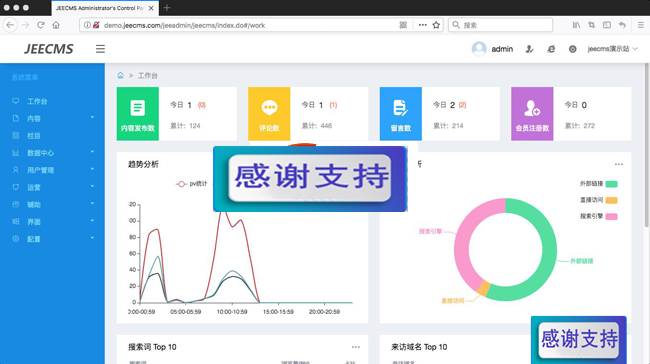Click the 栏目 grid icon in sidebar
This screenshot has width=650, height=364.
click(x=16, y=135)
